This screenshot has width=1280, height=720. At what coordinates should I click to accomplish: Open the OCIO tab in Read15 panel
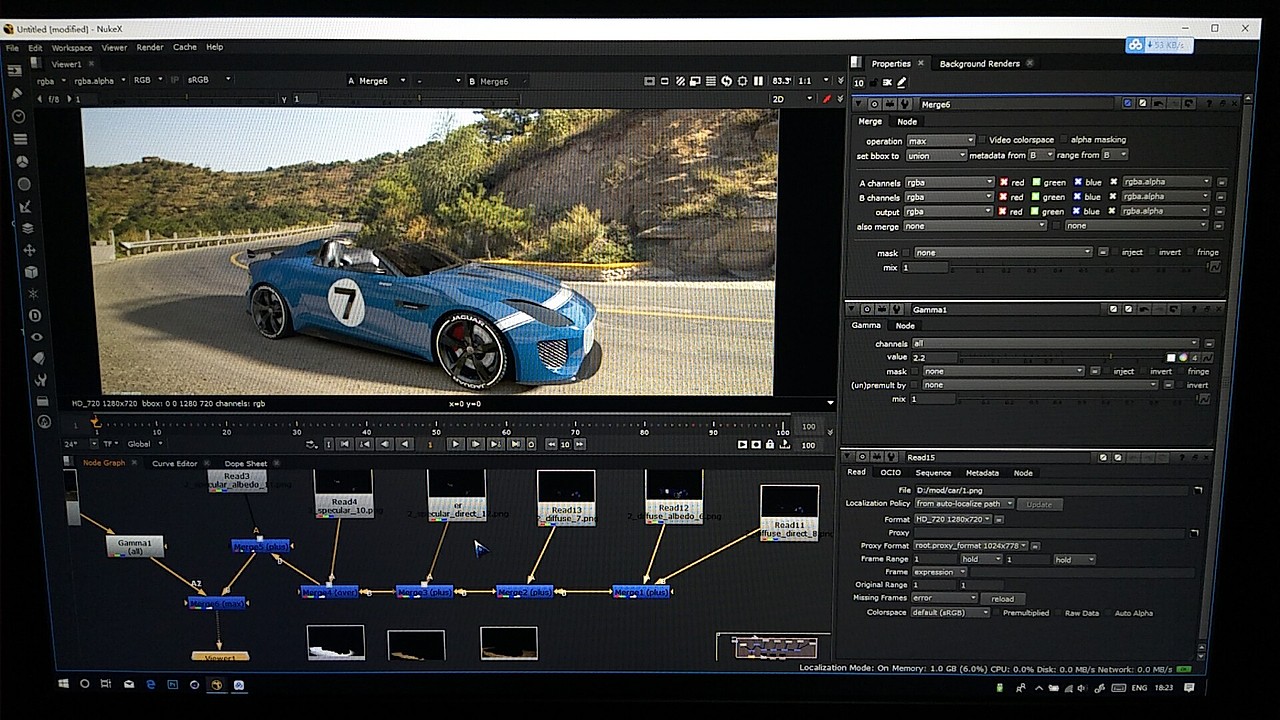pos(890,473)
